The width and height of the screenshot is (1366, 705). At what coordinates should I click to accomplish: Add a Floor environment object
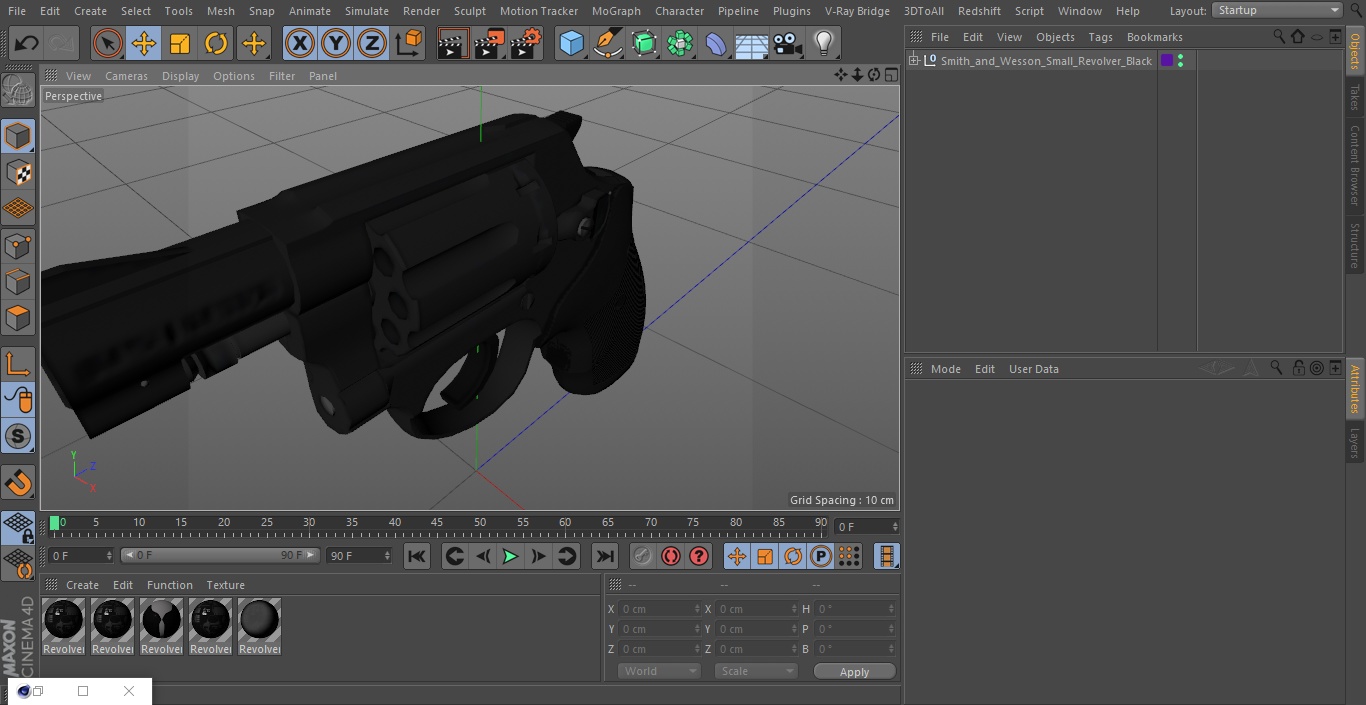[752, 44]
